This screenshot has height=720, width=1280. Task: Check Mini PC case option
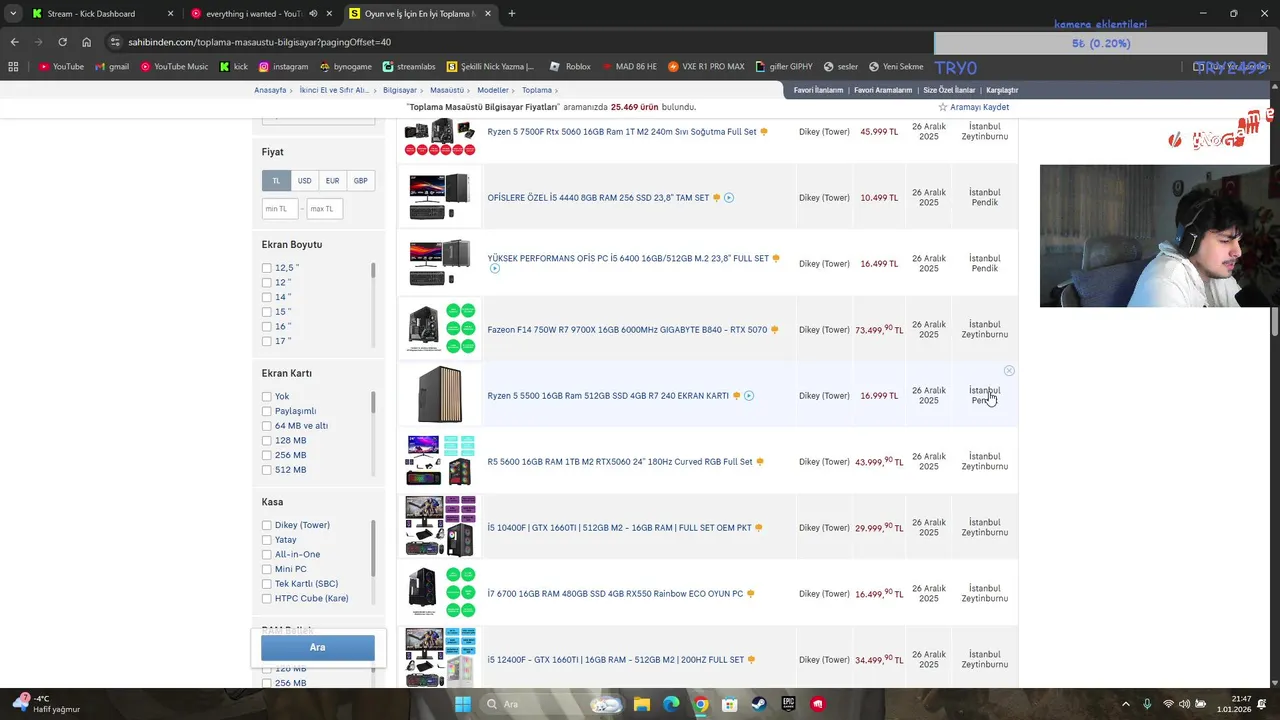point(267,569)
